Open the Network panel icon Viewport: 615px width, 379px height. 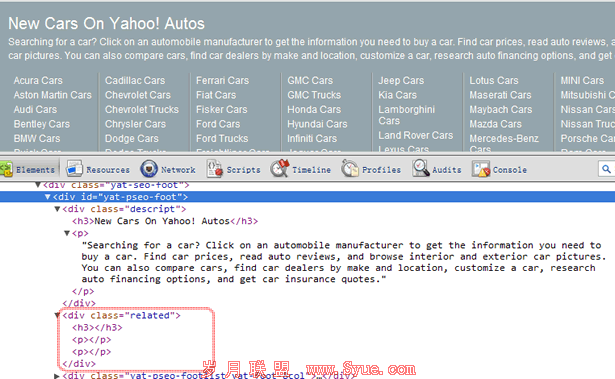click(x=149, y=169)
